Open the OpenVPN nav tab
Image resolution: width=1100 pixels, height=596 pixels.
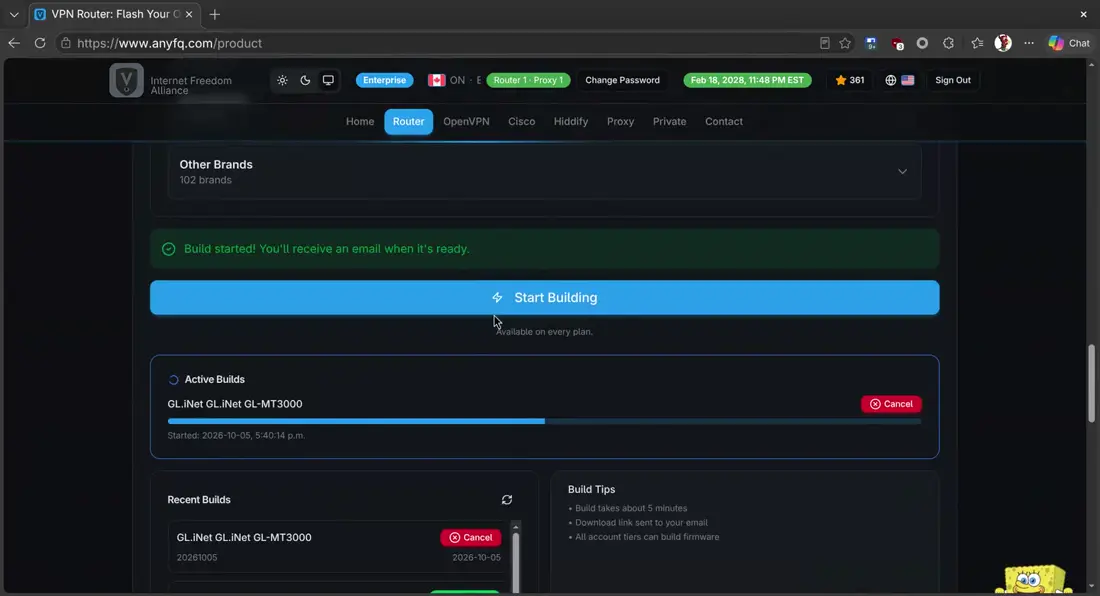tap(466, 121)
